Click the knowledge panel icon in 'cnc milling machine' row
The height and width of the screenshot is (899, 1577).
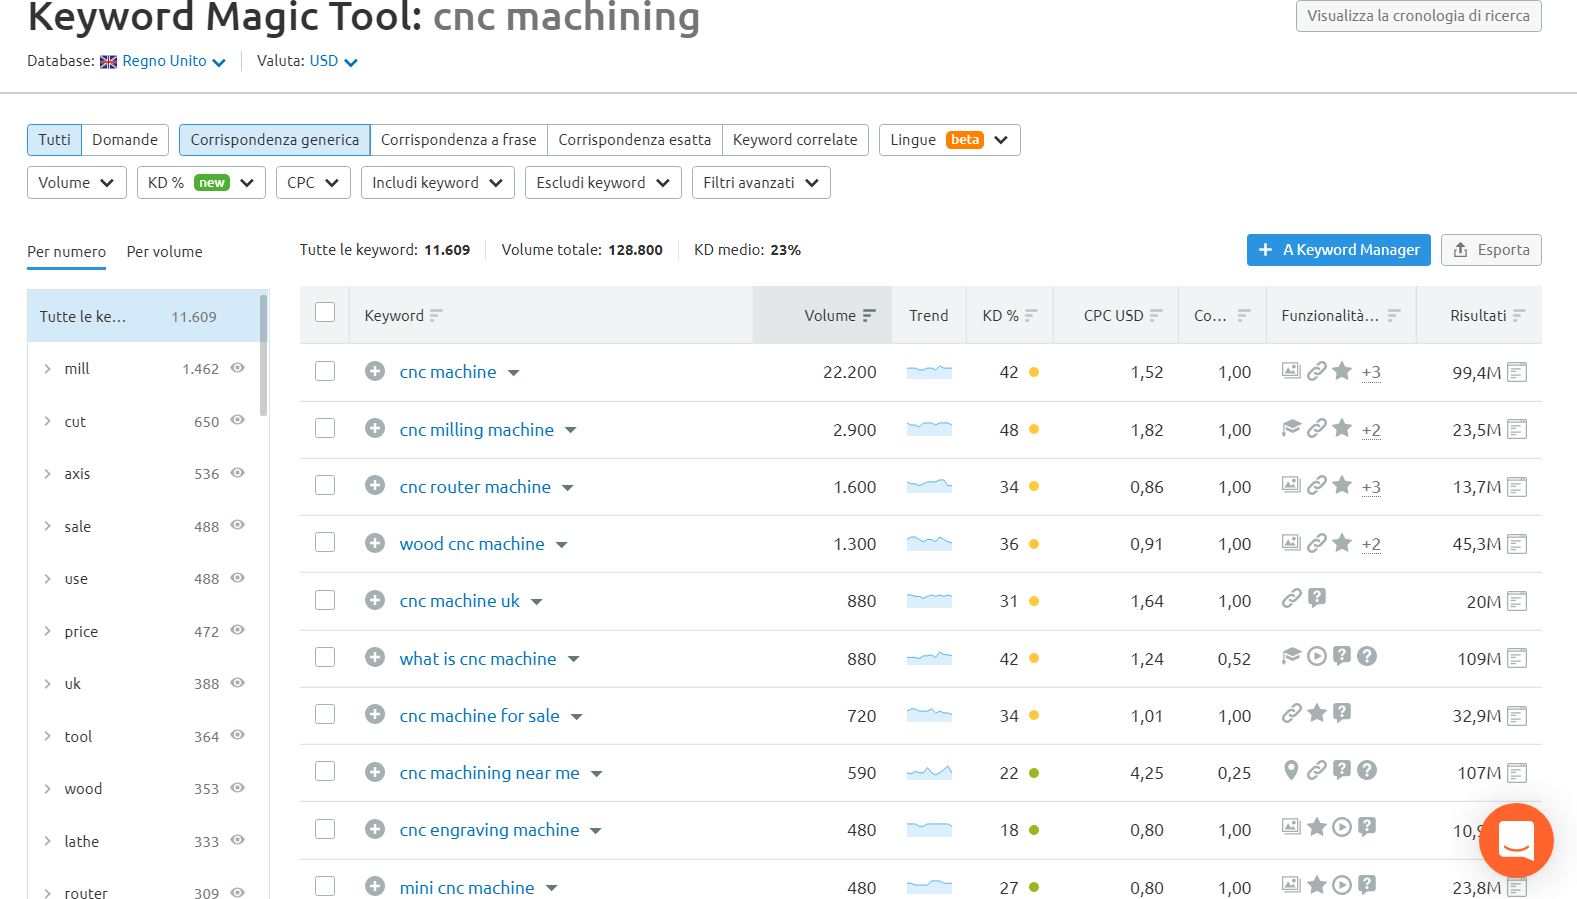click(x=1291, y=428)
